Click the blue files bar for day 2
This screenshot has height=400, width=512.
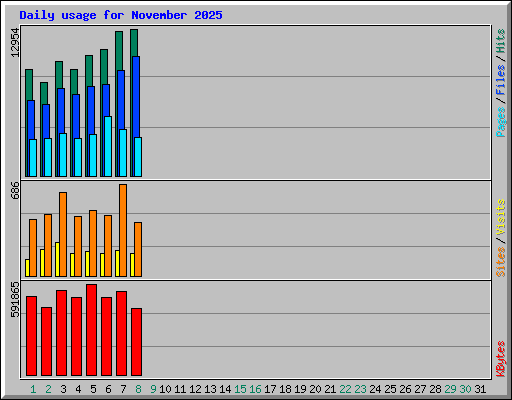click(46, 121)
